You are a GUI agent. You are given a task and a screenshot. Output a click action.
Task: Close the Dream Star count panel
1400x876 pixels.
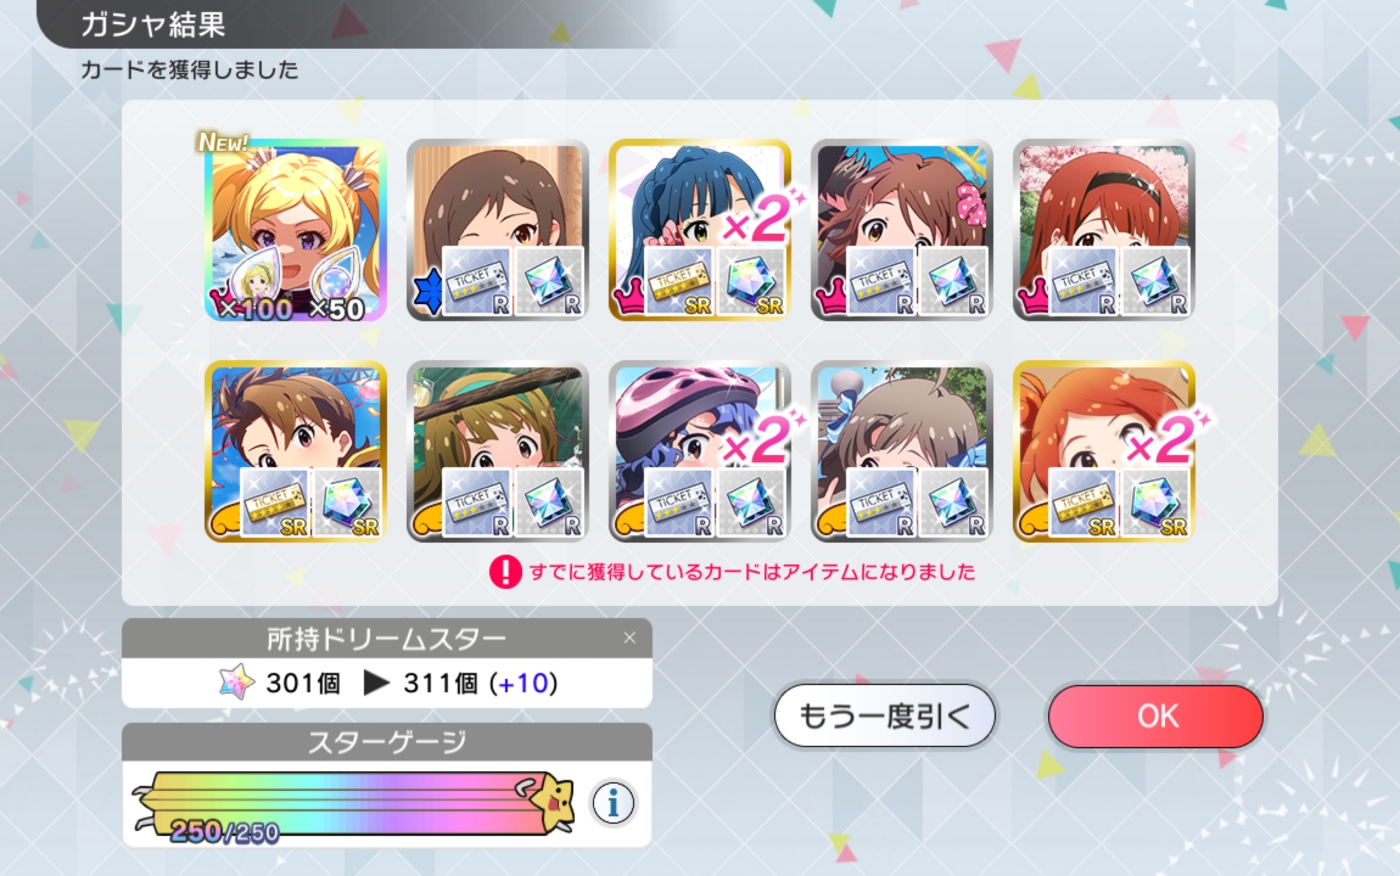point(629,638)
